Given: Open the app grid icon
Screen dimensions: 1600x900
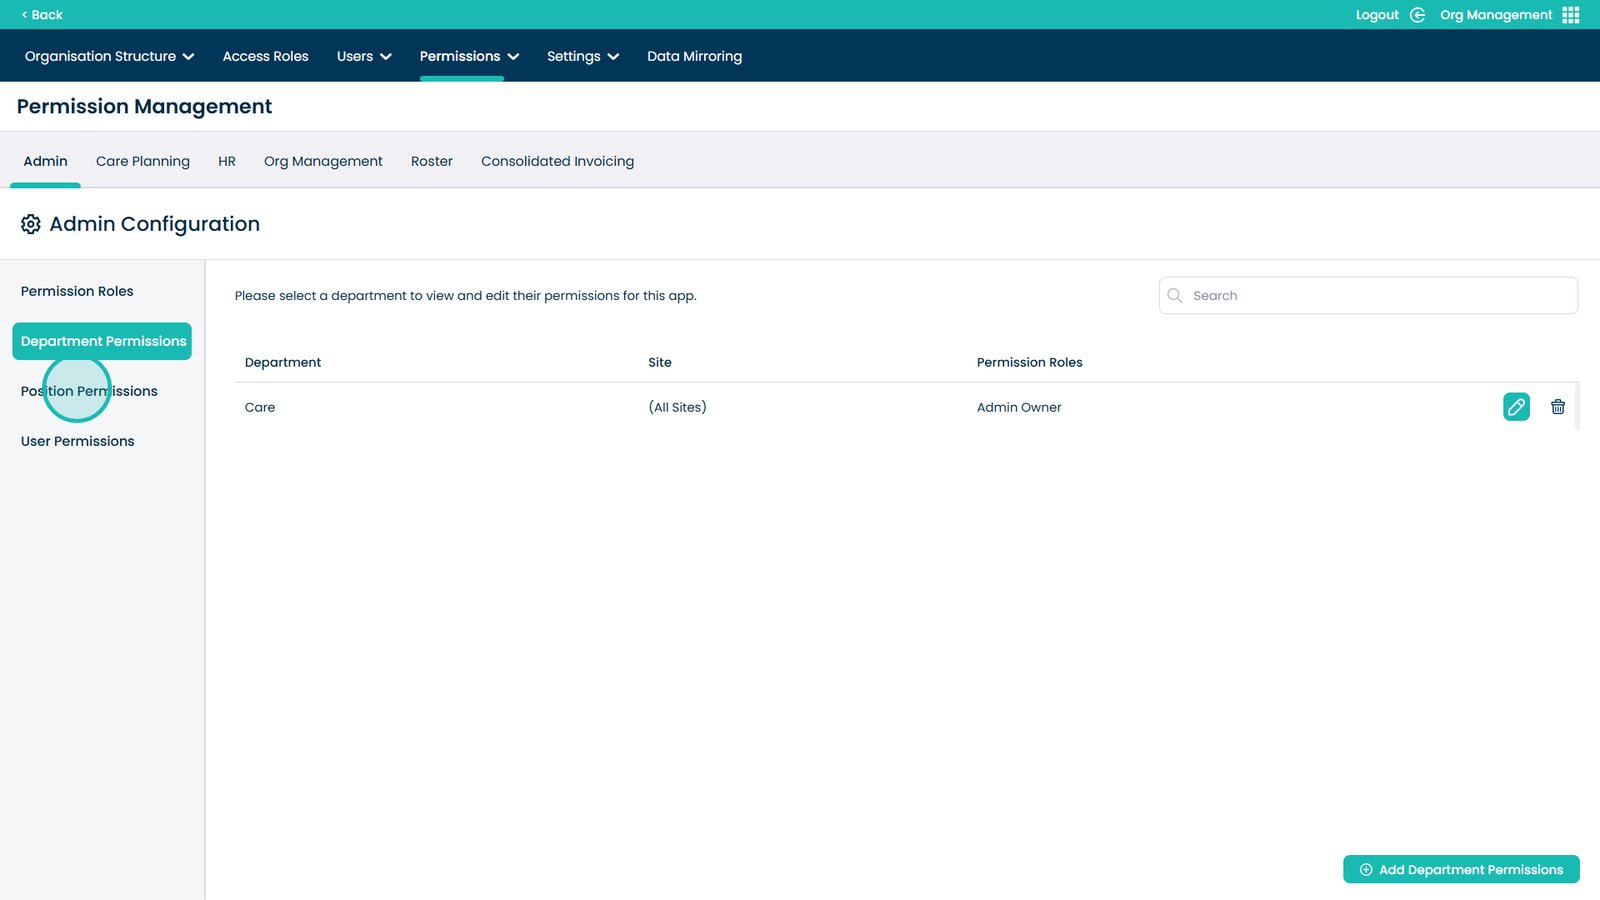Looking at the screenshot, I should [x=1570, y=15].
